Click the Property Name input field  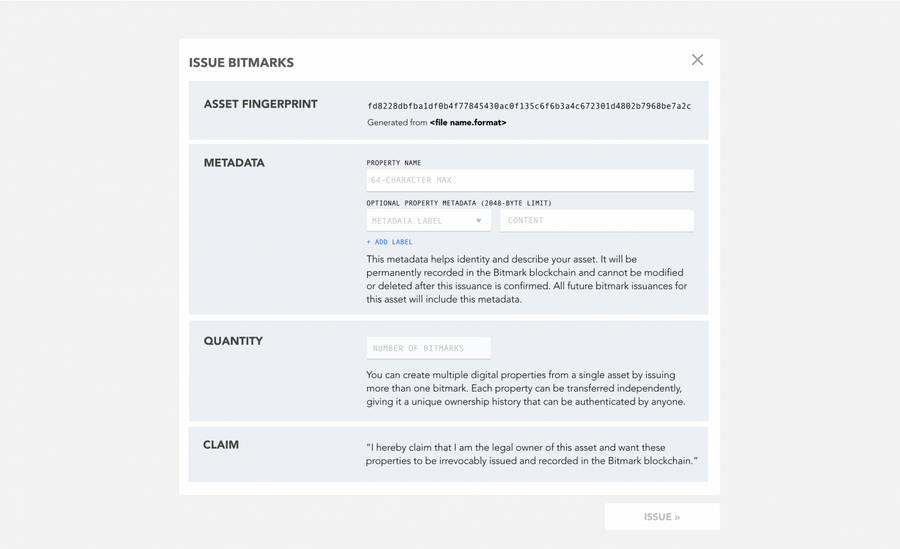[529, 180]
